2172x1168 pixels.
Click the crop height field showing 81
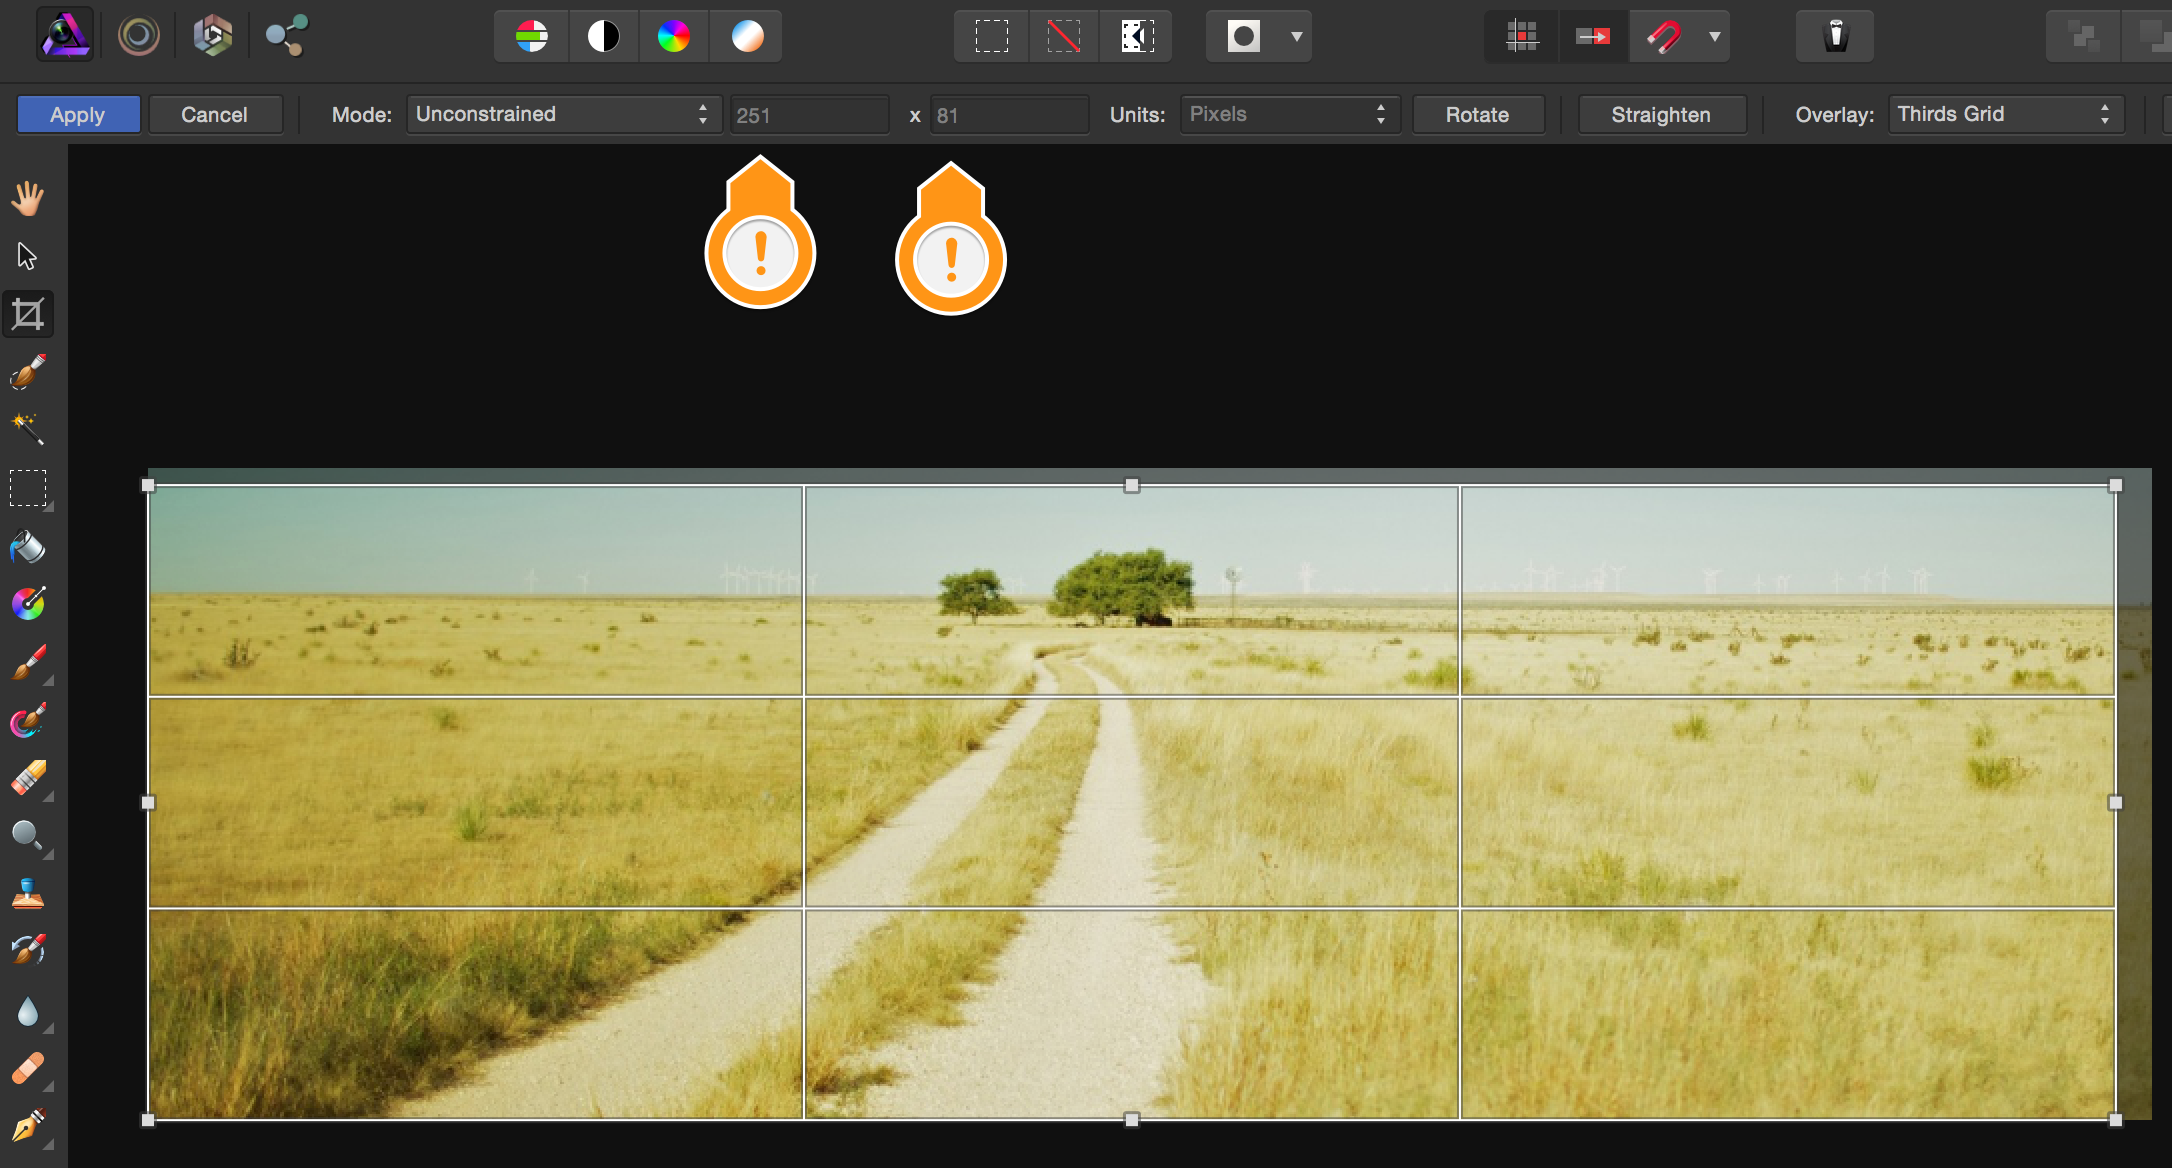click(x=1009, y=116)
